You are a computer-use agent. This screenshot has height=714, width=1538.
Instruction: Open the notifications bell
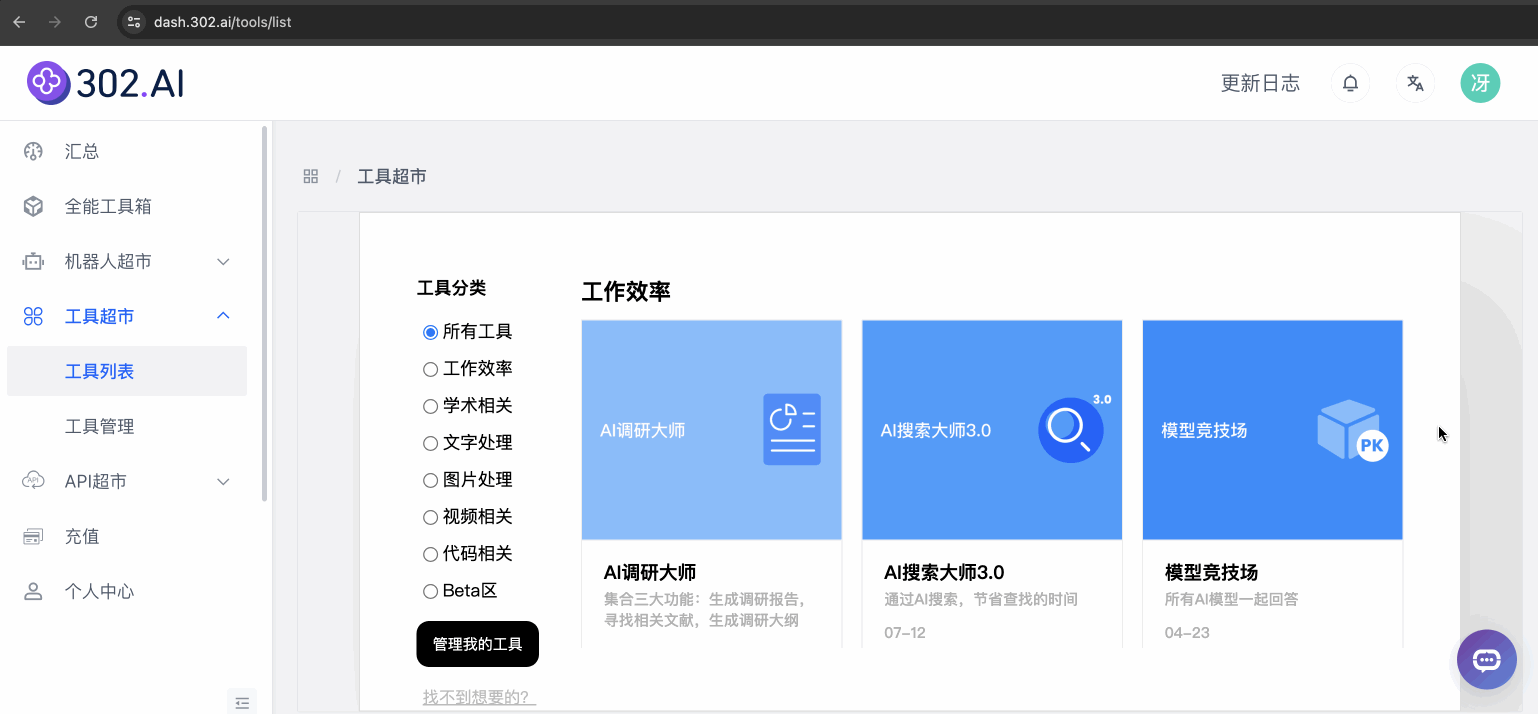[1350, 83]
